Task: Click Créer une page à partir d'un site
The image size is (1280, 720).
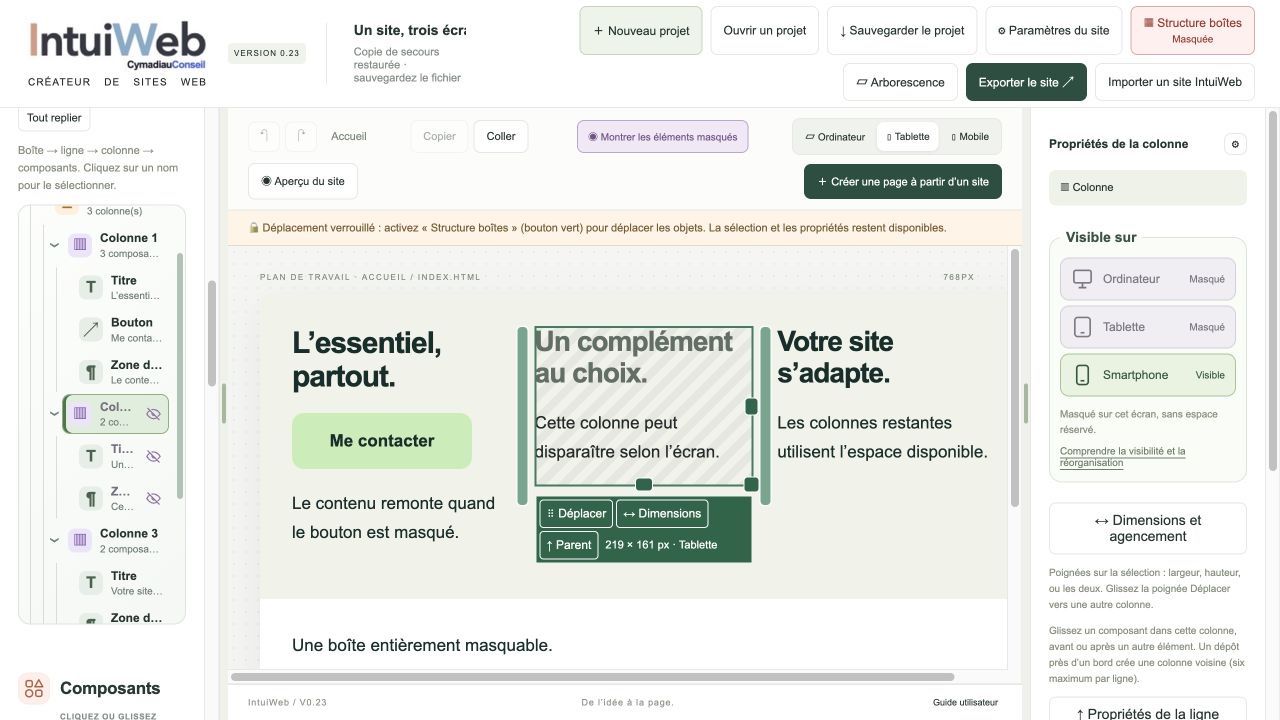Action: 903,182
